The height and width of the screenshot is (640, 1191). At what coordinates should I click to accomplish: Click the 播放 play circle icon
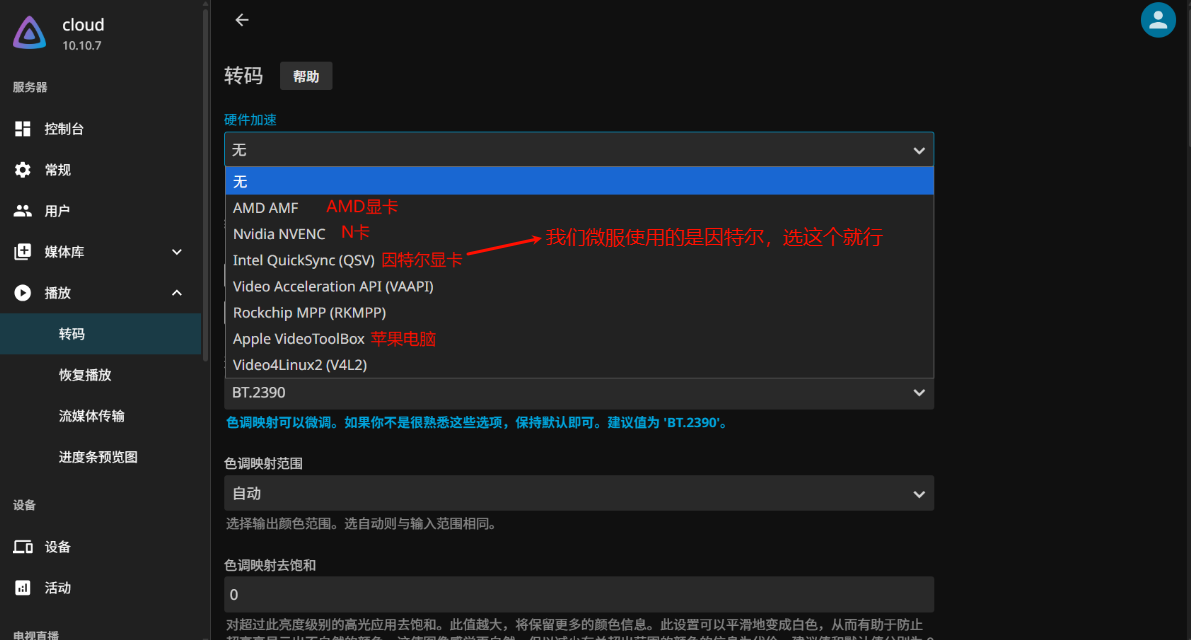(x=23, y=293)
